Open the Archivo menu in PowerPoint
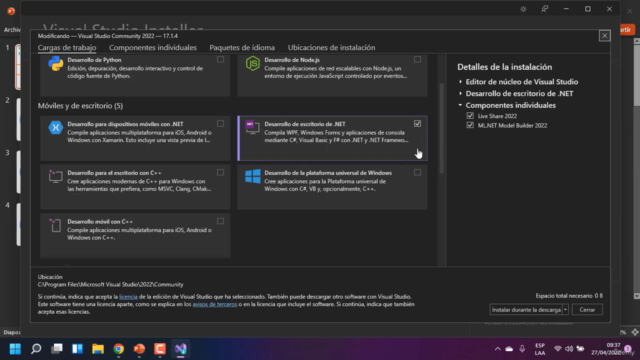The width and height of the screenshot is (640, 360). (12, 30)
